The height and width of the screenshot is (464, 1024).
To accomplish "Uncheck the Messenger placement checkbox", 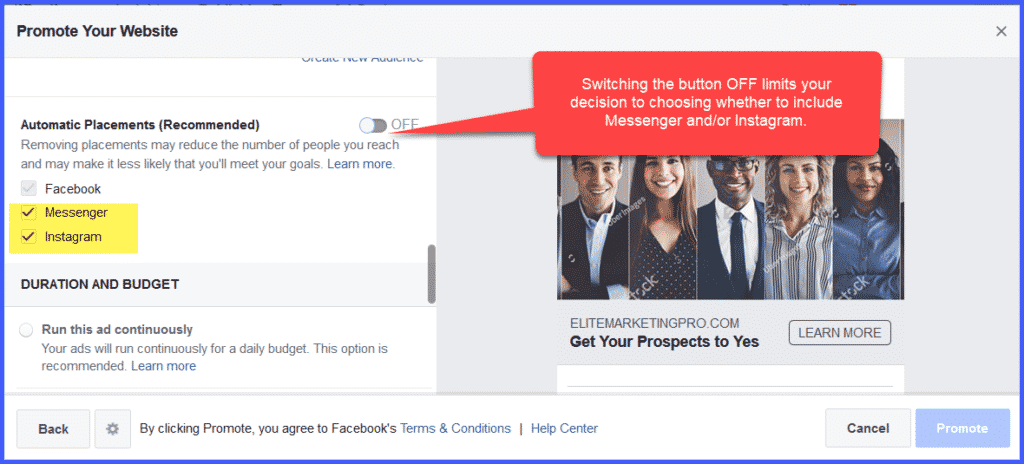I will tap(28, 213).
